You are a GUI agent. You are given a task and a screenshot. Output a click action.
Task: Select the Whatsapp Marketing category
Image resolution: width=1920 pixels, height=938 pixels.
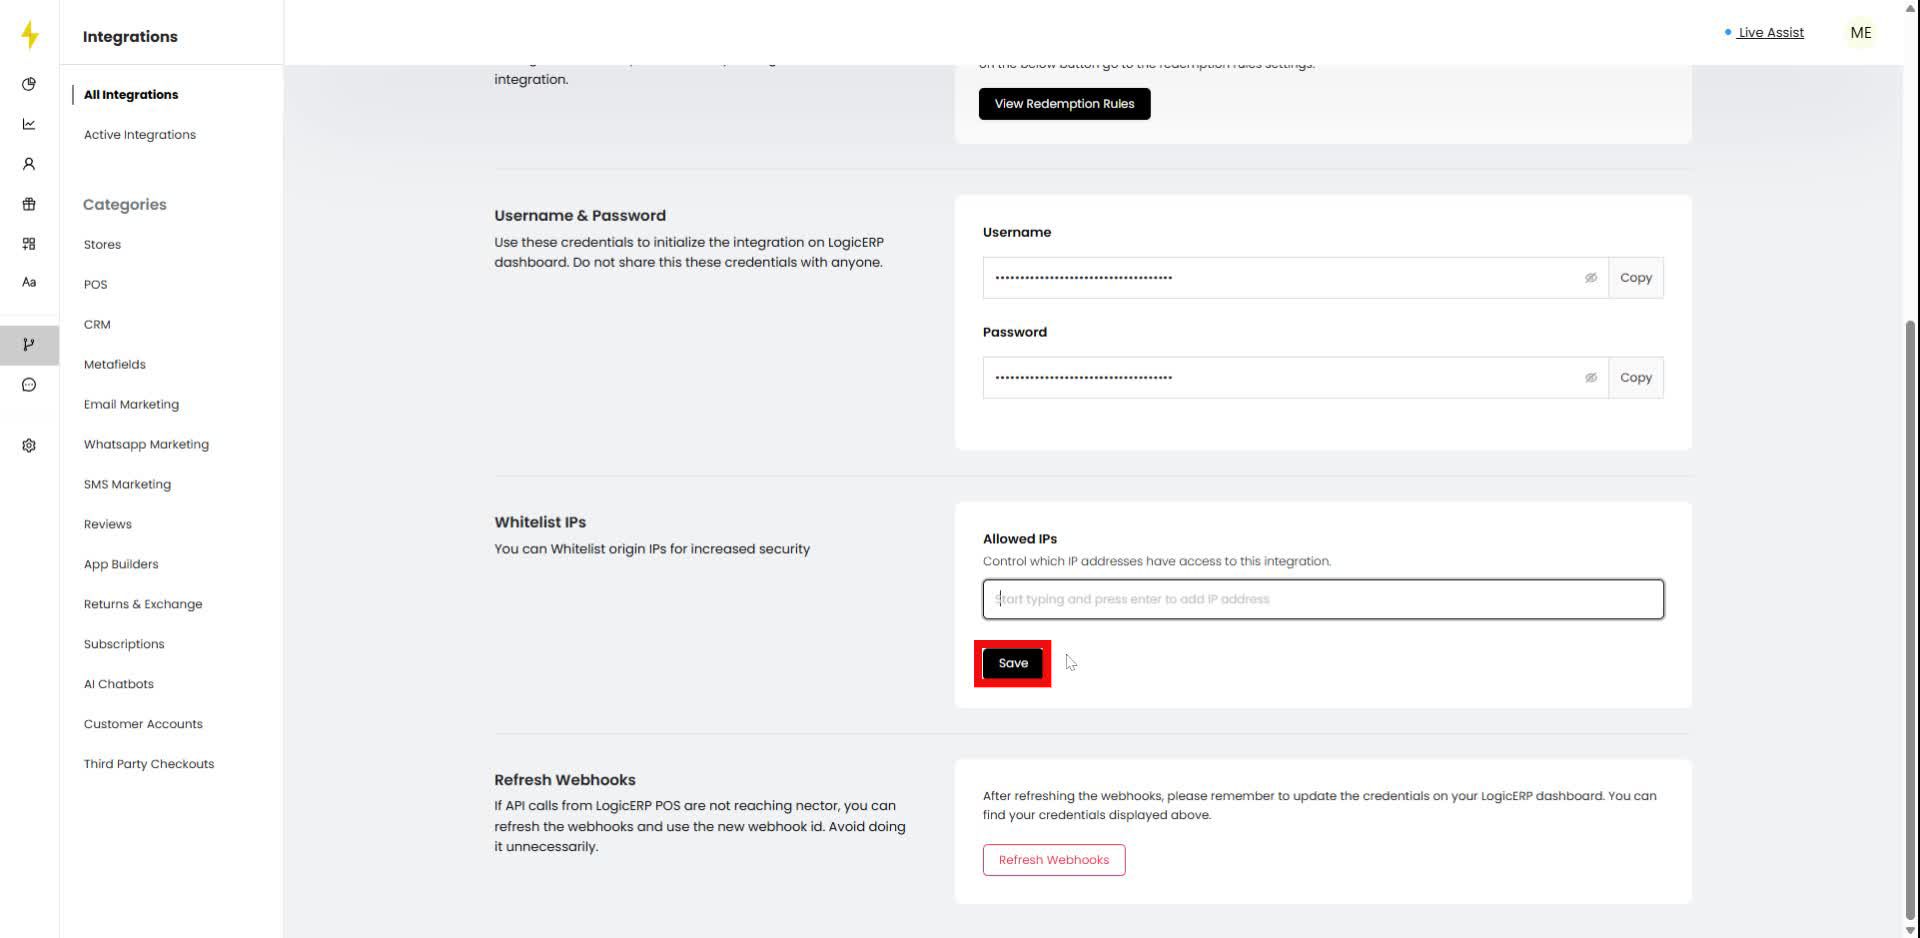tap(146, 445)
